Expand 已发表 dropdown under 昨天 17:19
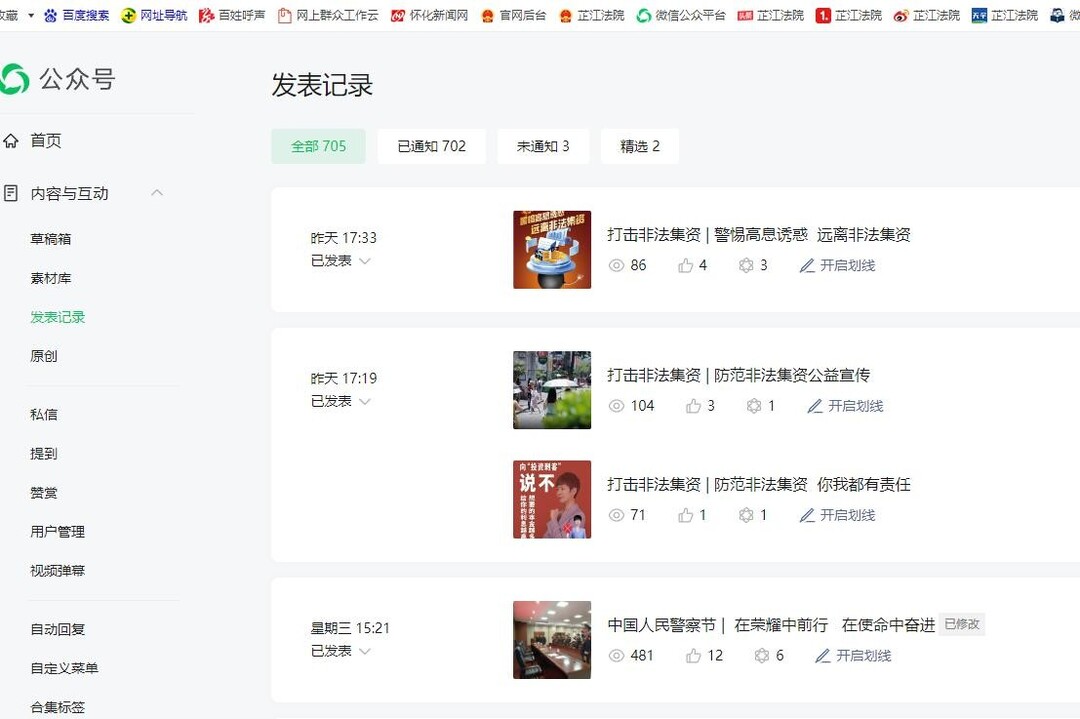 364,401
